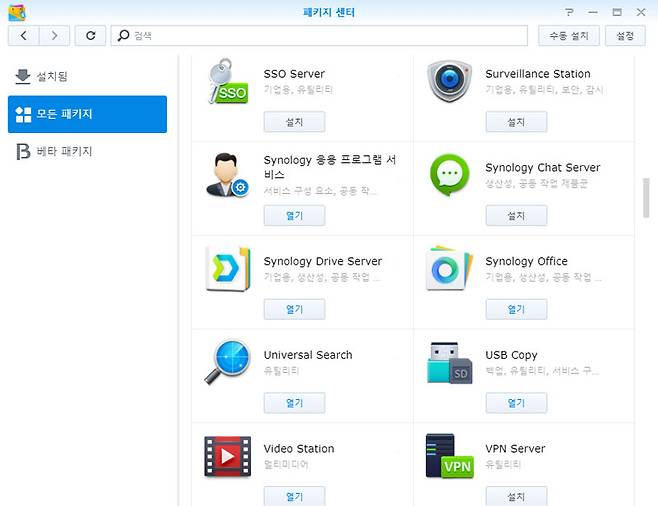Click the vertical scrollbar thumb
This screenshot has width=658, height=506.
[x=646, y=198]
